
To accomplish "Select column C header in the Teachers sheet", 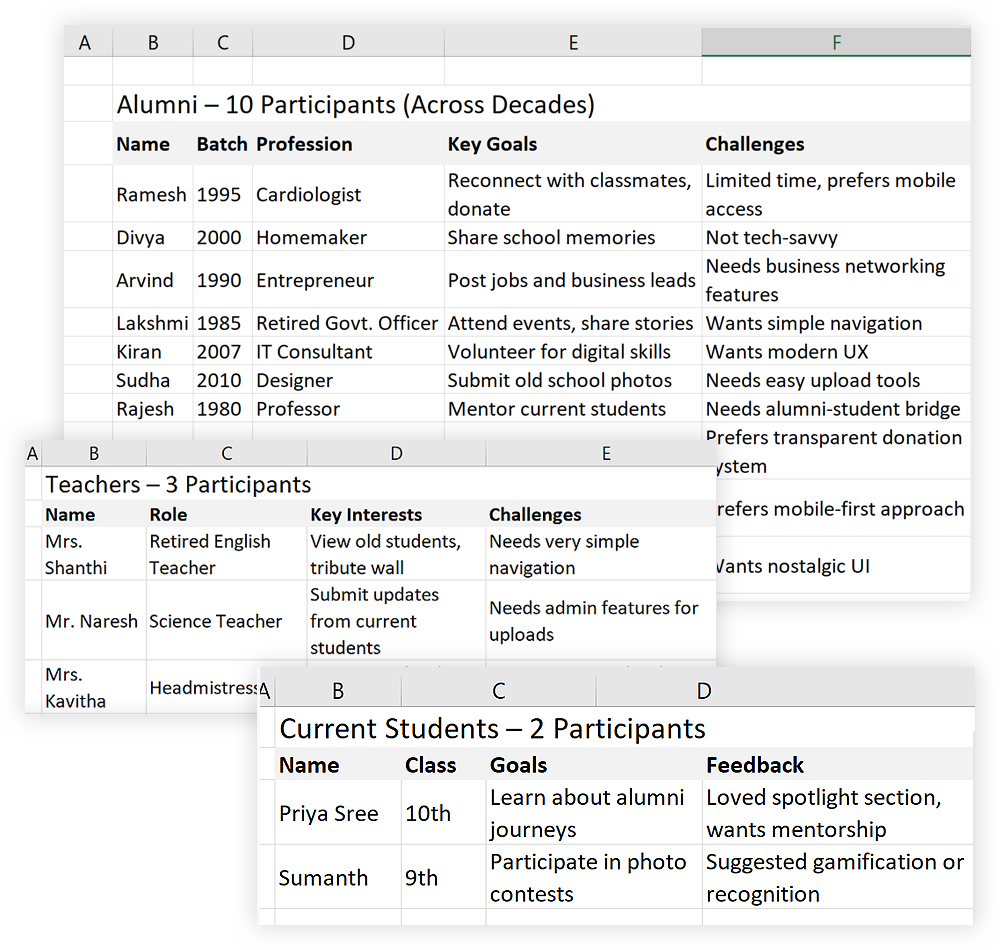I will tap(226, 452).
